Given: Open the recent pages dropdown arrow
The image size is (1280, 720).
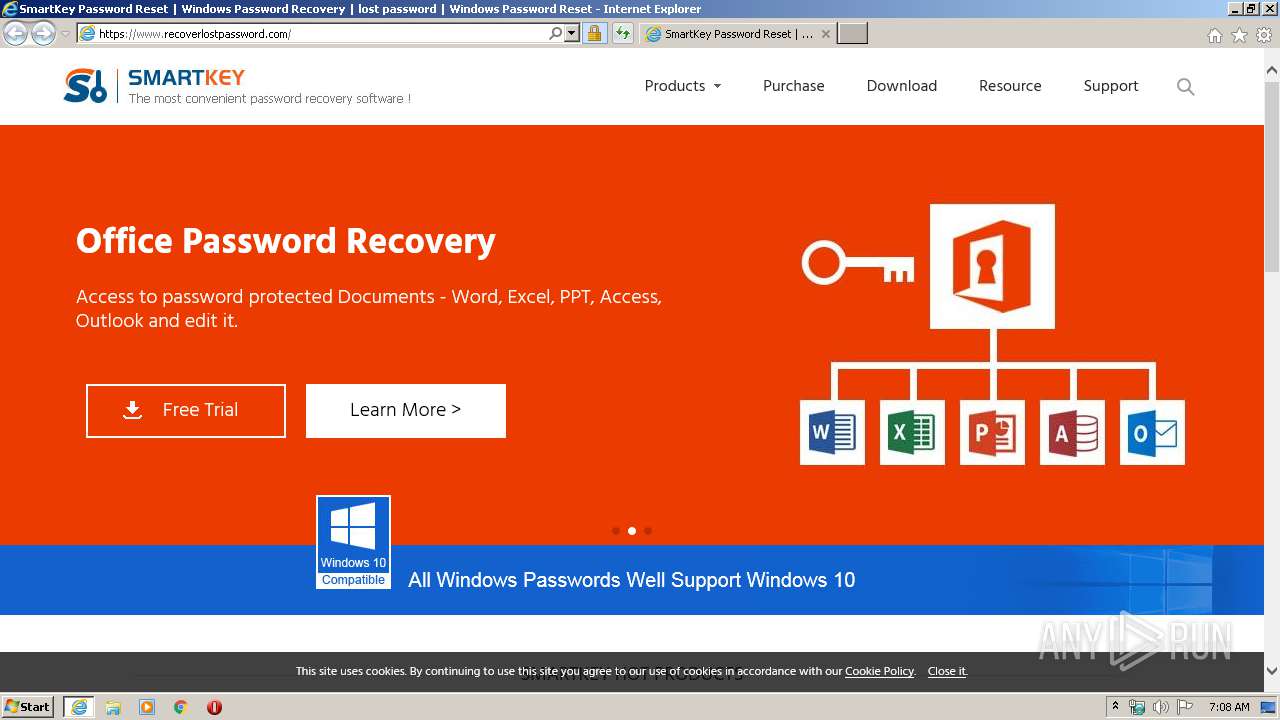Looking at the screenshot, I should tap(65, 34).
